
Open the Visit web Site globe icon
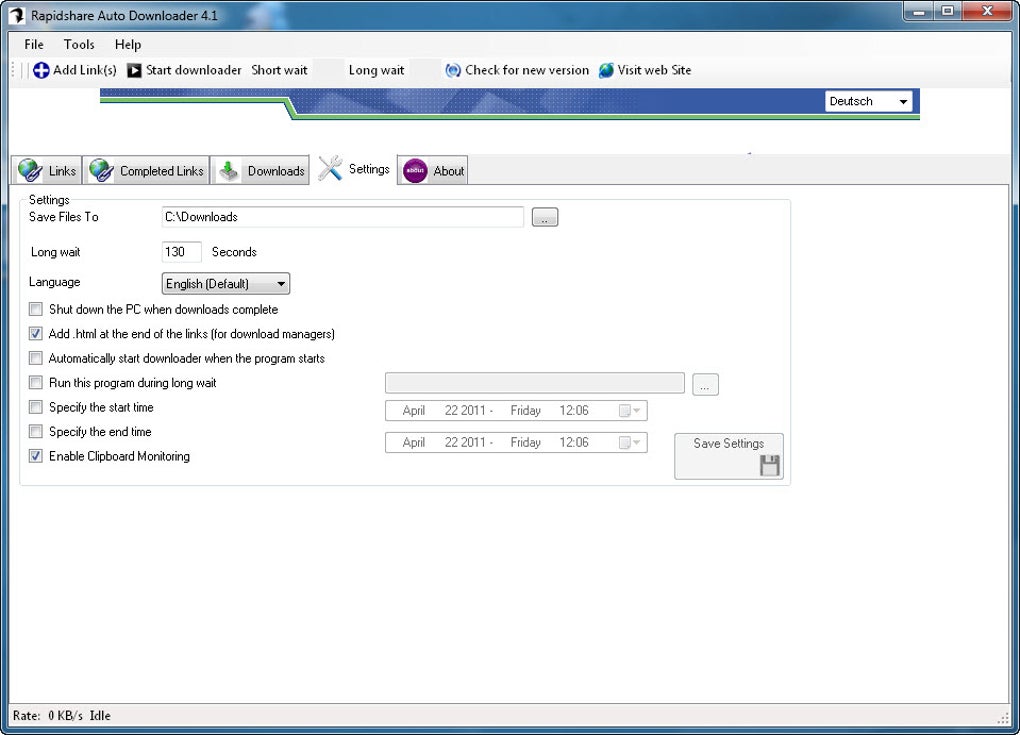(x=605, y=70)
